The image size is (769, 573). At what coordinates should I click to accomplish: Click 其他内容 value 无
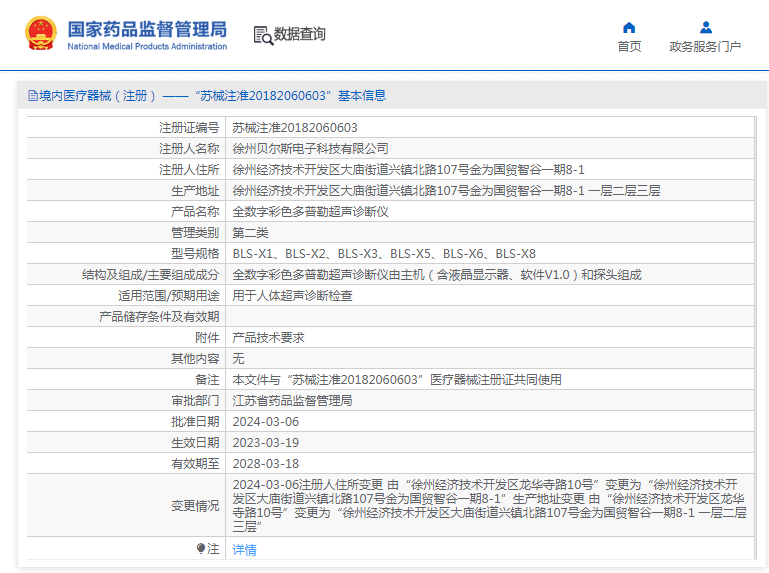pos(238,359)
